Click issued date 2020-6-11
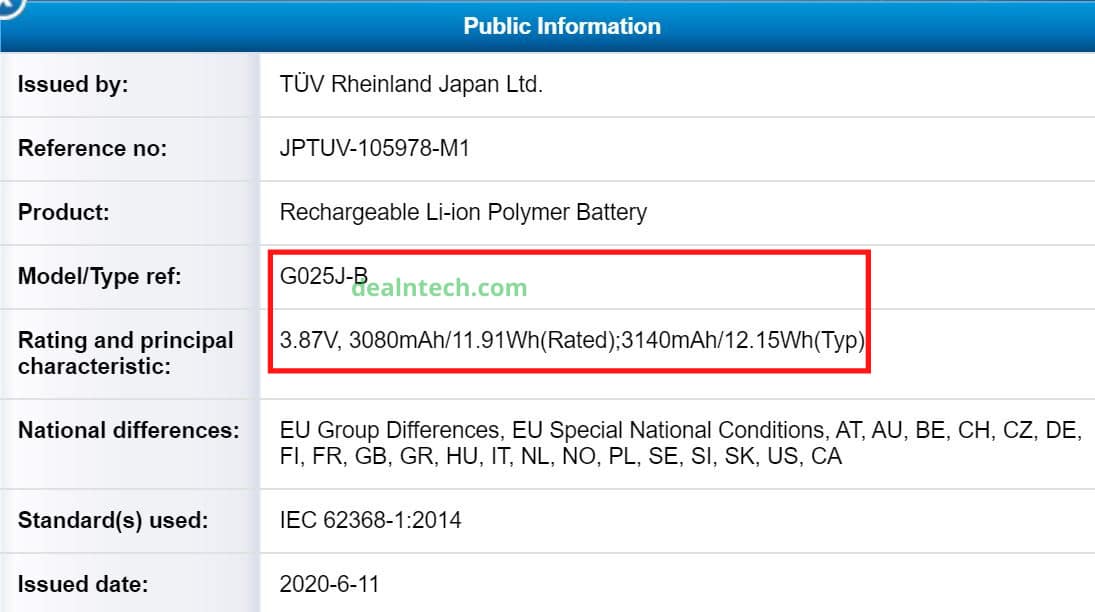Image resolution: width=1095 pixels, height=612 pixels. (x=329, y=584)
